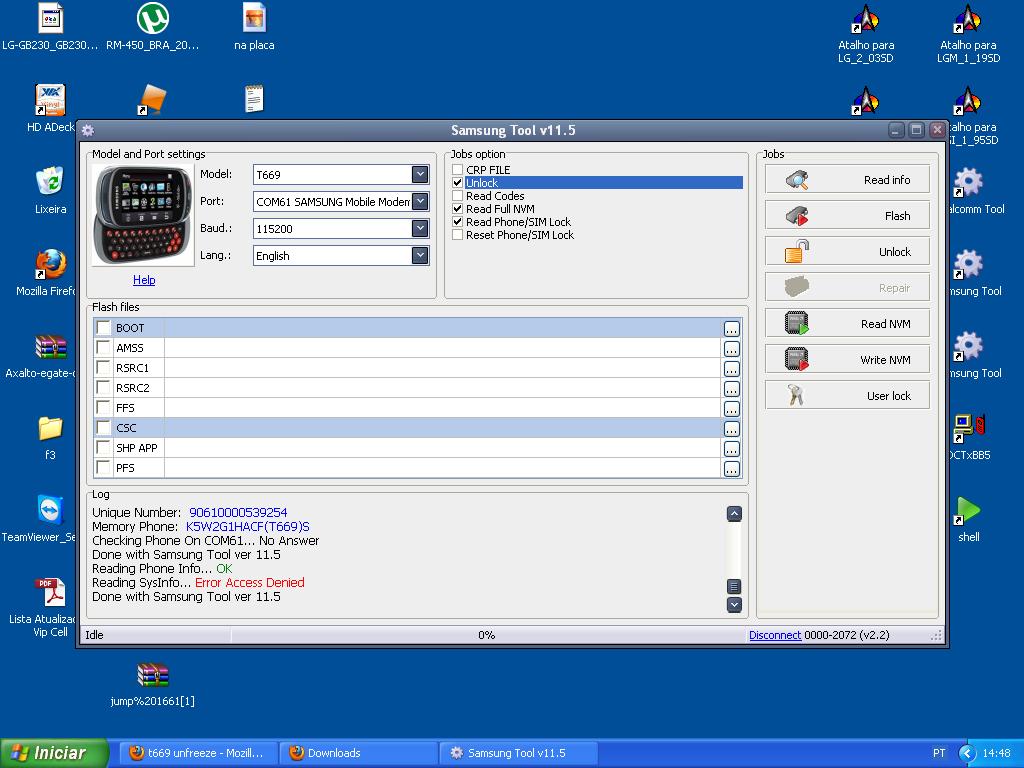Uncheck the Unlock jobs option
Screen dimensions: 1024x768
coord(458,183)
